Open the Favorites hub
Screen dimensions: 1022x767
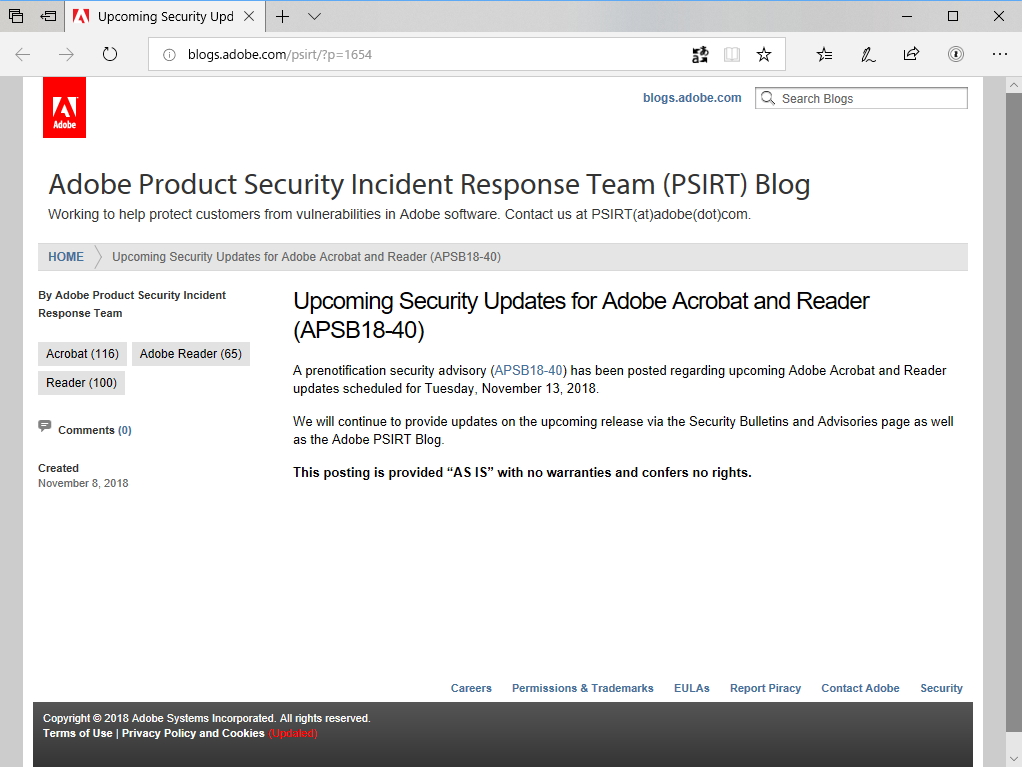824,55
